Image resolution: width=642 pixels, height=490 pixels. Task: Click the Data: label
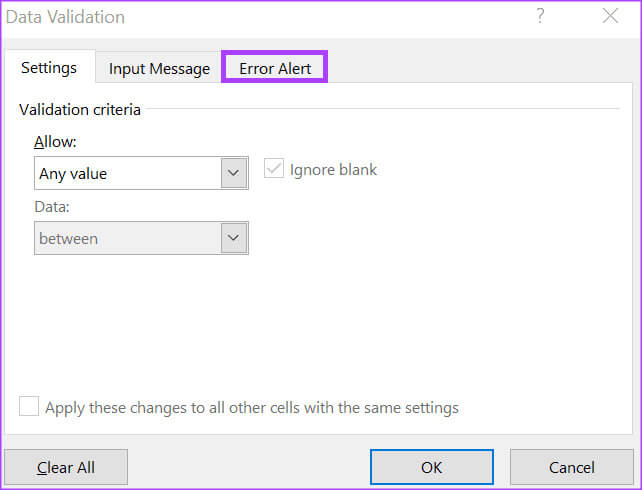pos(52,207)
